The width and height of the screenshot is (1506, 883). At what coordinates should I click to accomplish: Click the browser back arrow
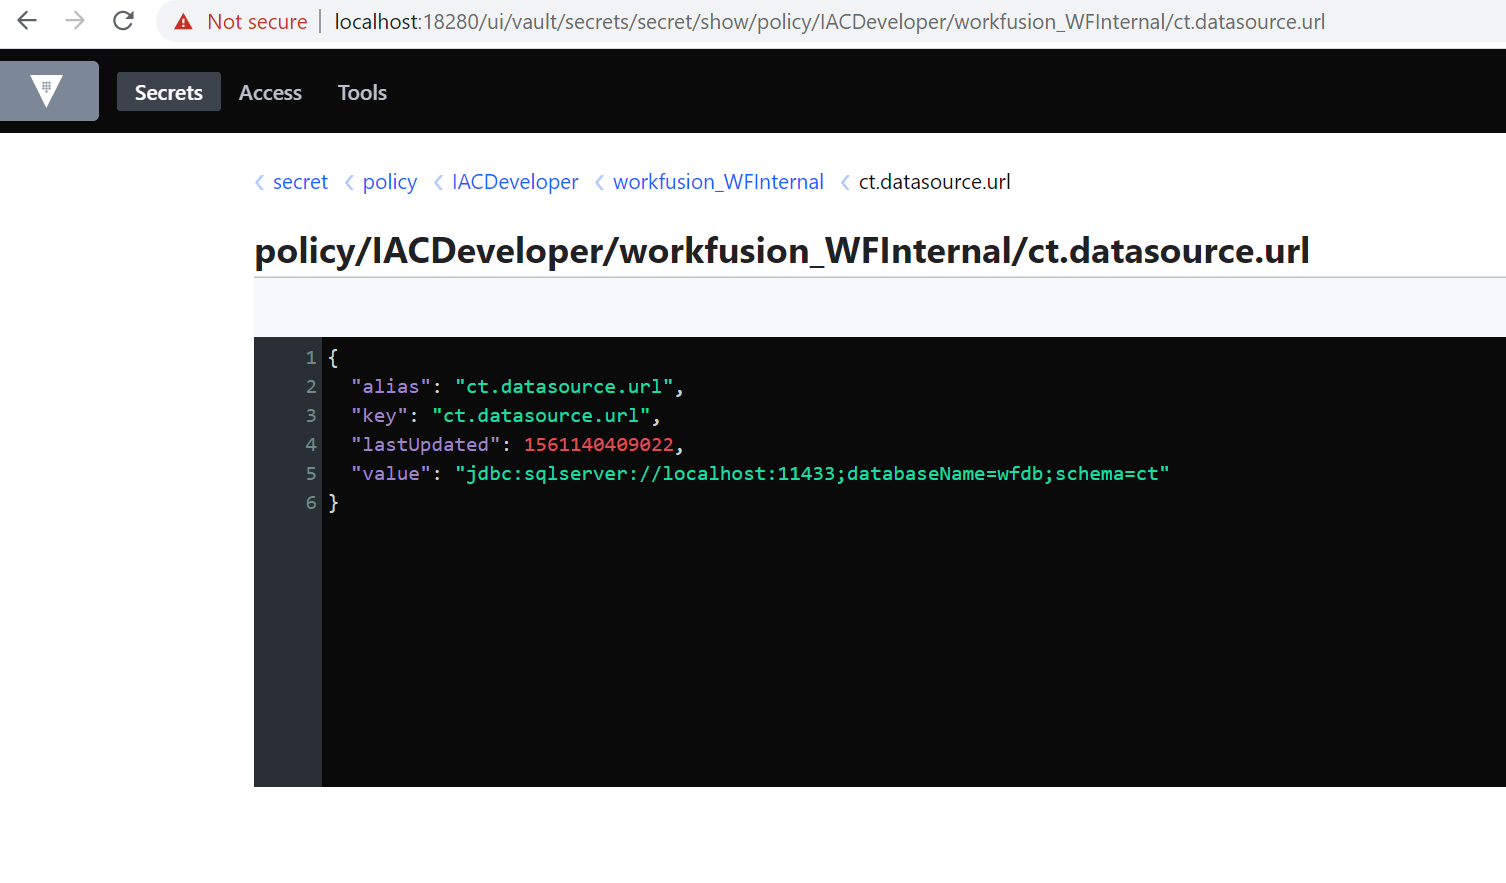tap(27, 21)
